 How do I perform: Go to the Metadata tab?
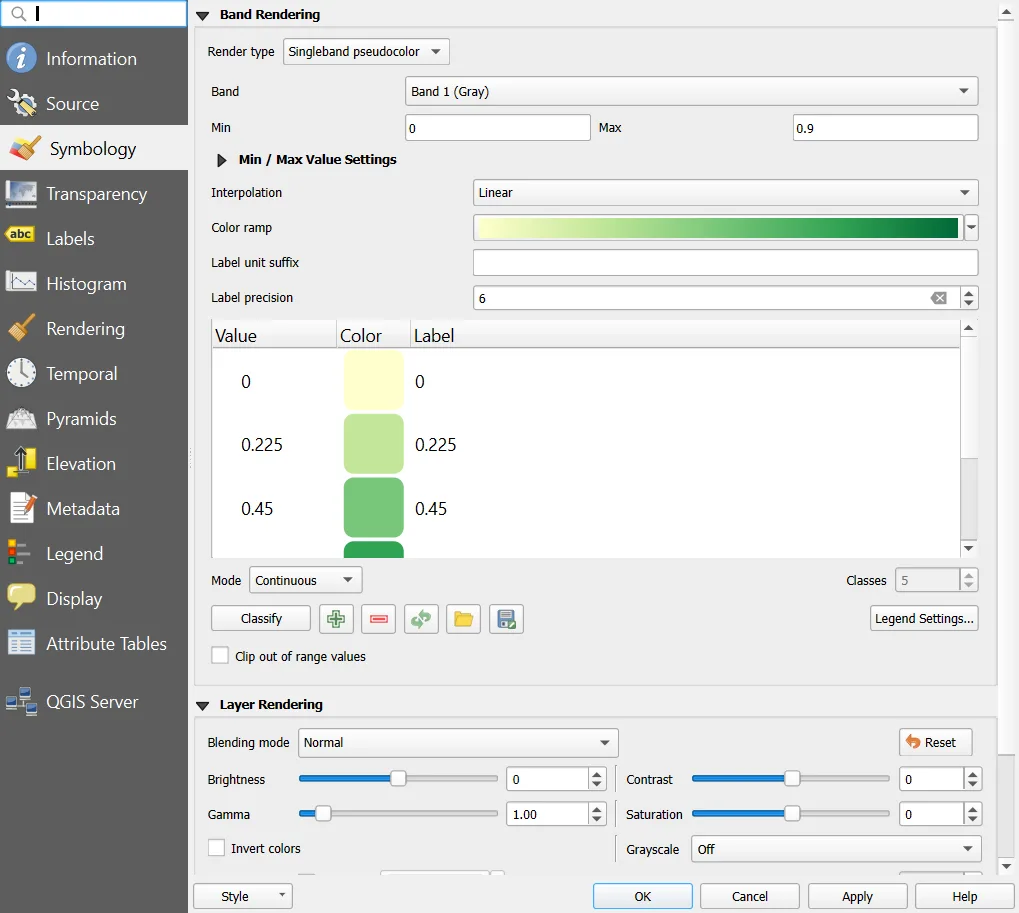click(94, 508)
